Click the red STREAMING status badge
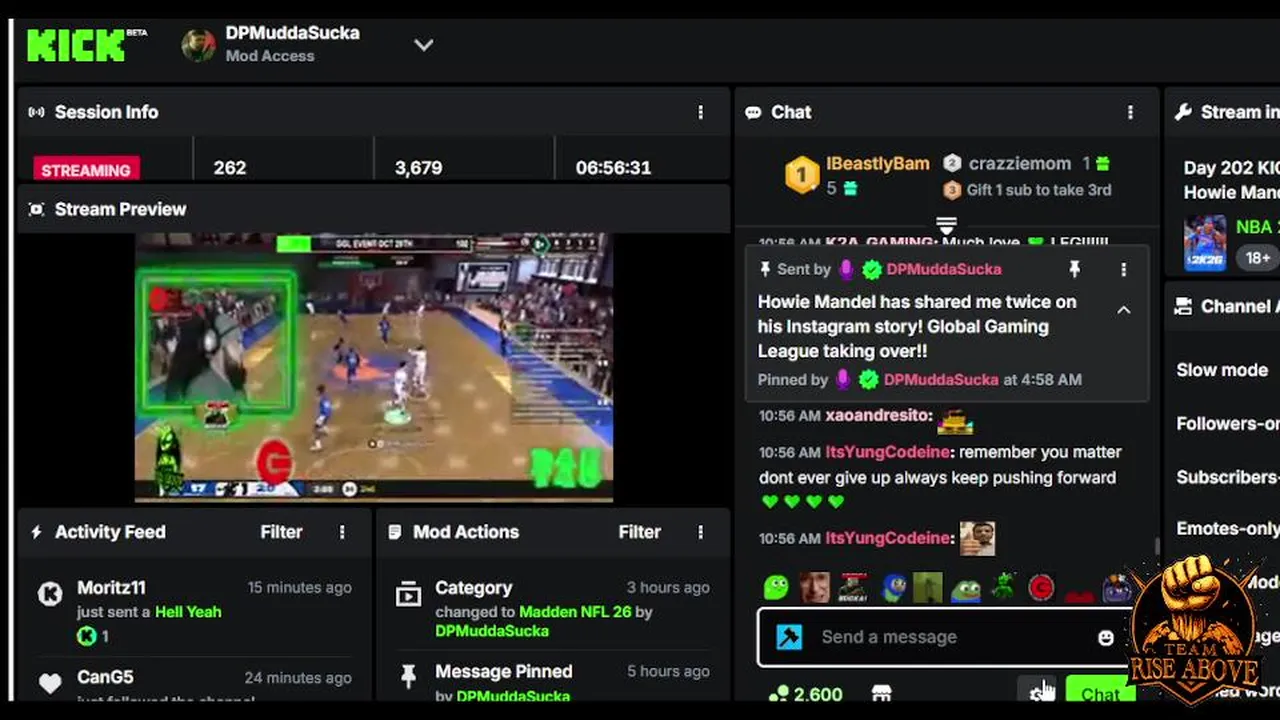1280x720 pixels. click(x=86, y=169)
